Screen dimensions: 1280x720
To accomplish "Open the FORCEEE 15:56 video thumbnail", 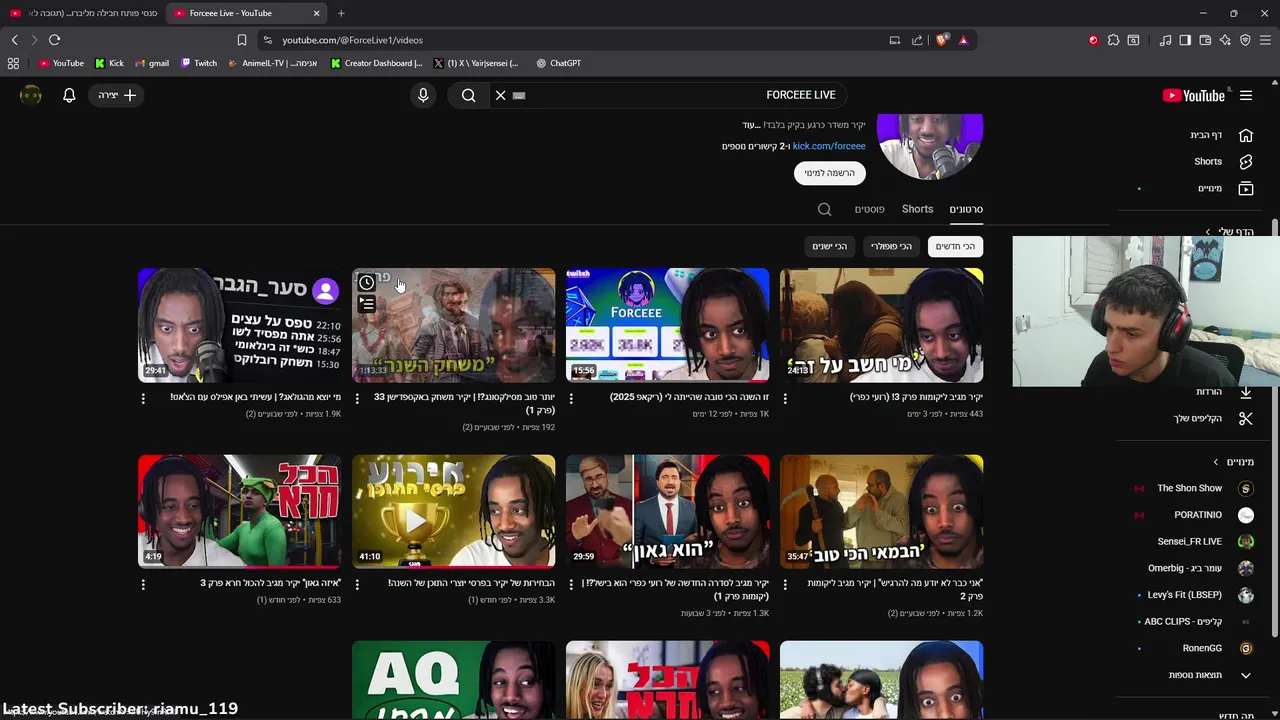I will [667, 325].
